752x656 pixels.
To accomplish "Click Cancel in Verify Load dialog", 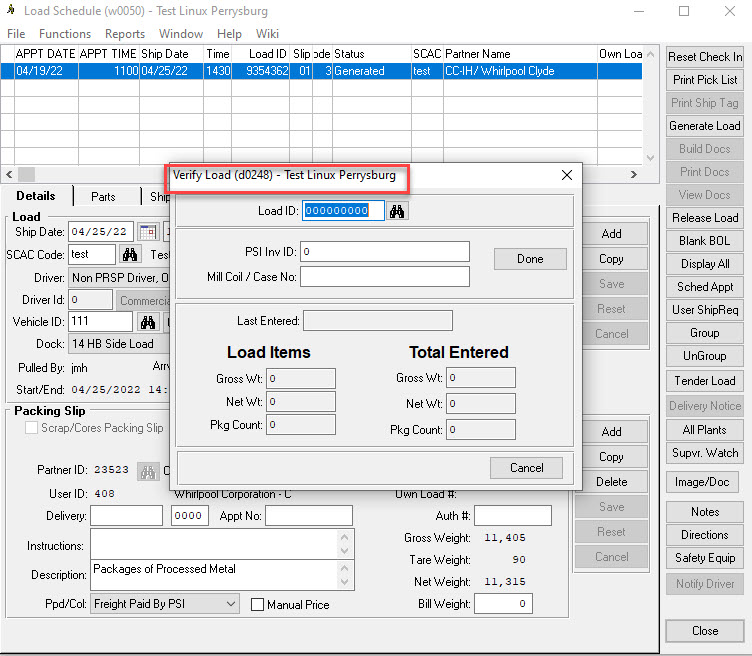I will point(526,468).
